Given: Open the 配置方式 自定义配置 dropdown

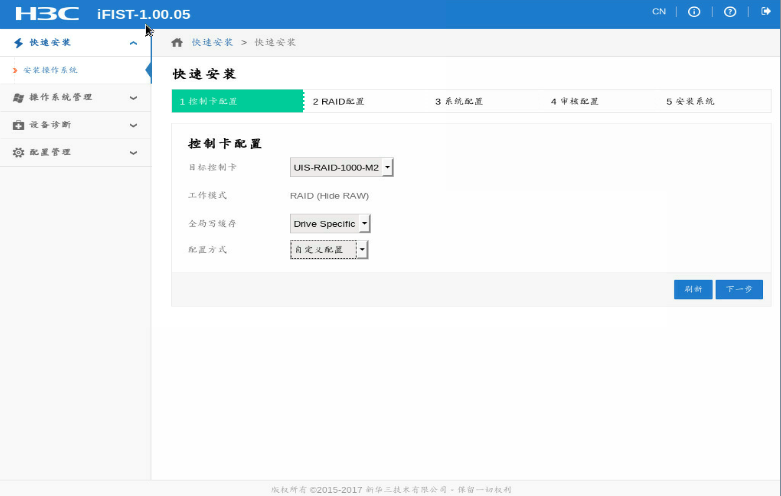Looking at the screenshot, I should [329, 250].
